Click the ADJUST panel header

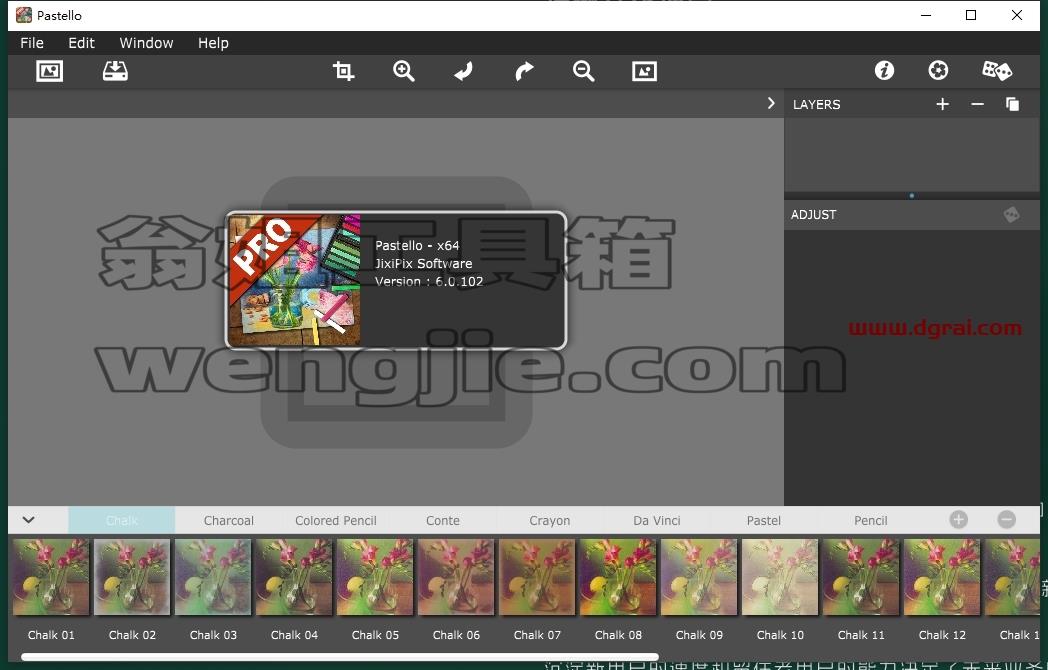coord(813,215)
